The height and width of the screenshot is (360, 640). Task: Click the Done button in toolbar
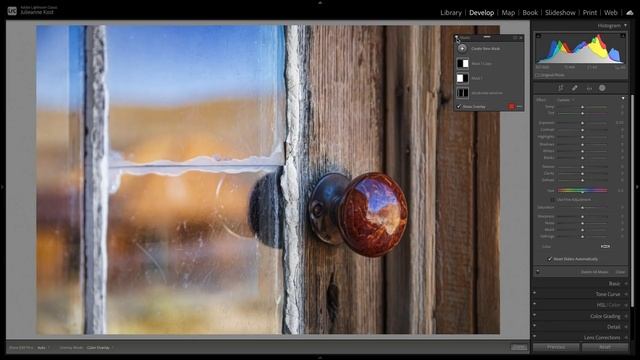click(519, 347)
